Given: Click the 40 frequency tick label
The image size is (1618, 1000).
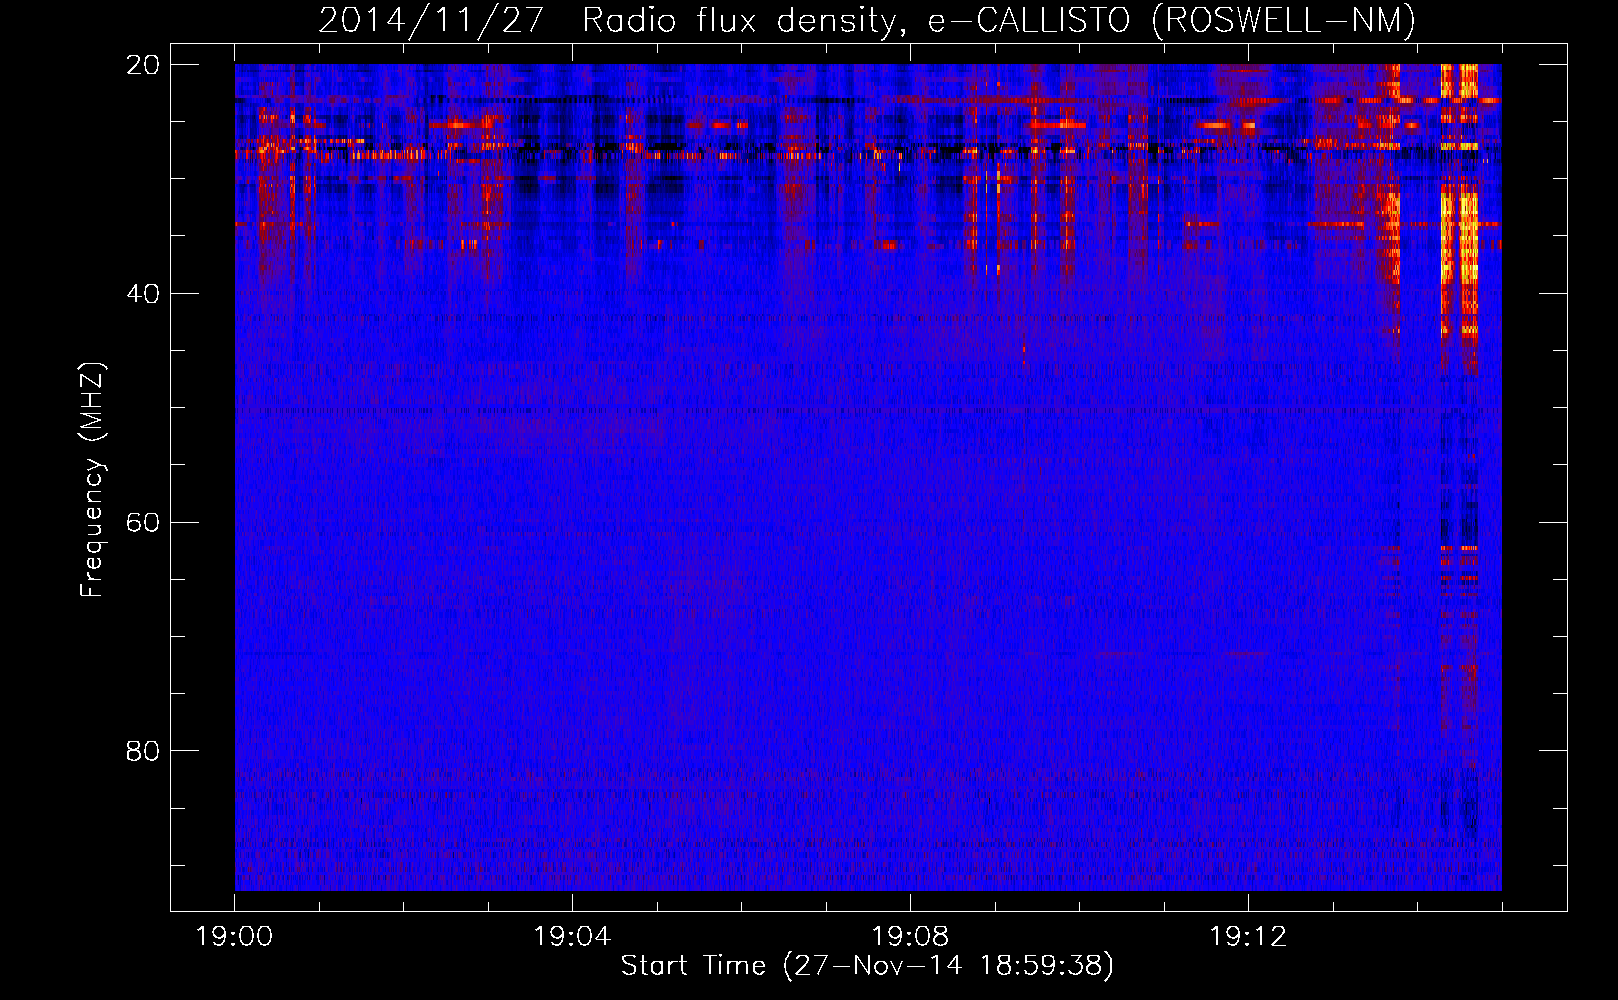Looking at the screenshot, I should 143,294.
